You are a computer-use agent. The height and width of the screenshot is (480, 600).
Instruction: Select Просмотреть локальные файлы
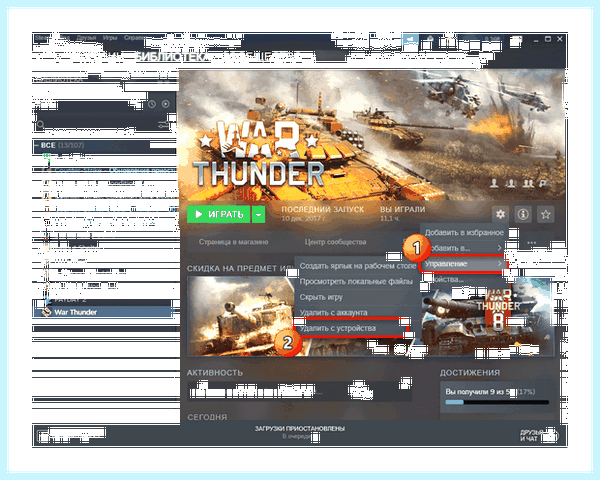click(356, 281)
